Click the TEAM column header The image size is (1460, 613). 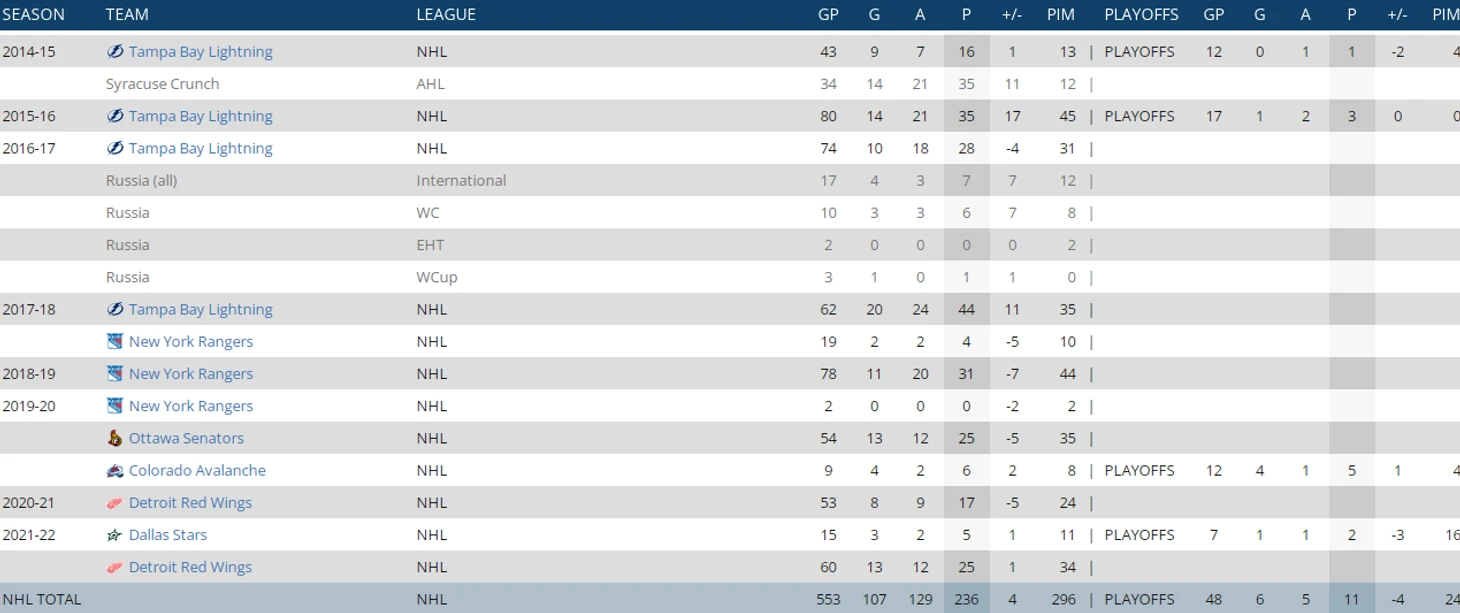127,14
